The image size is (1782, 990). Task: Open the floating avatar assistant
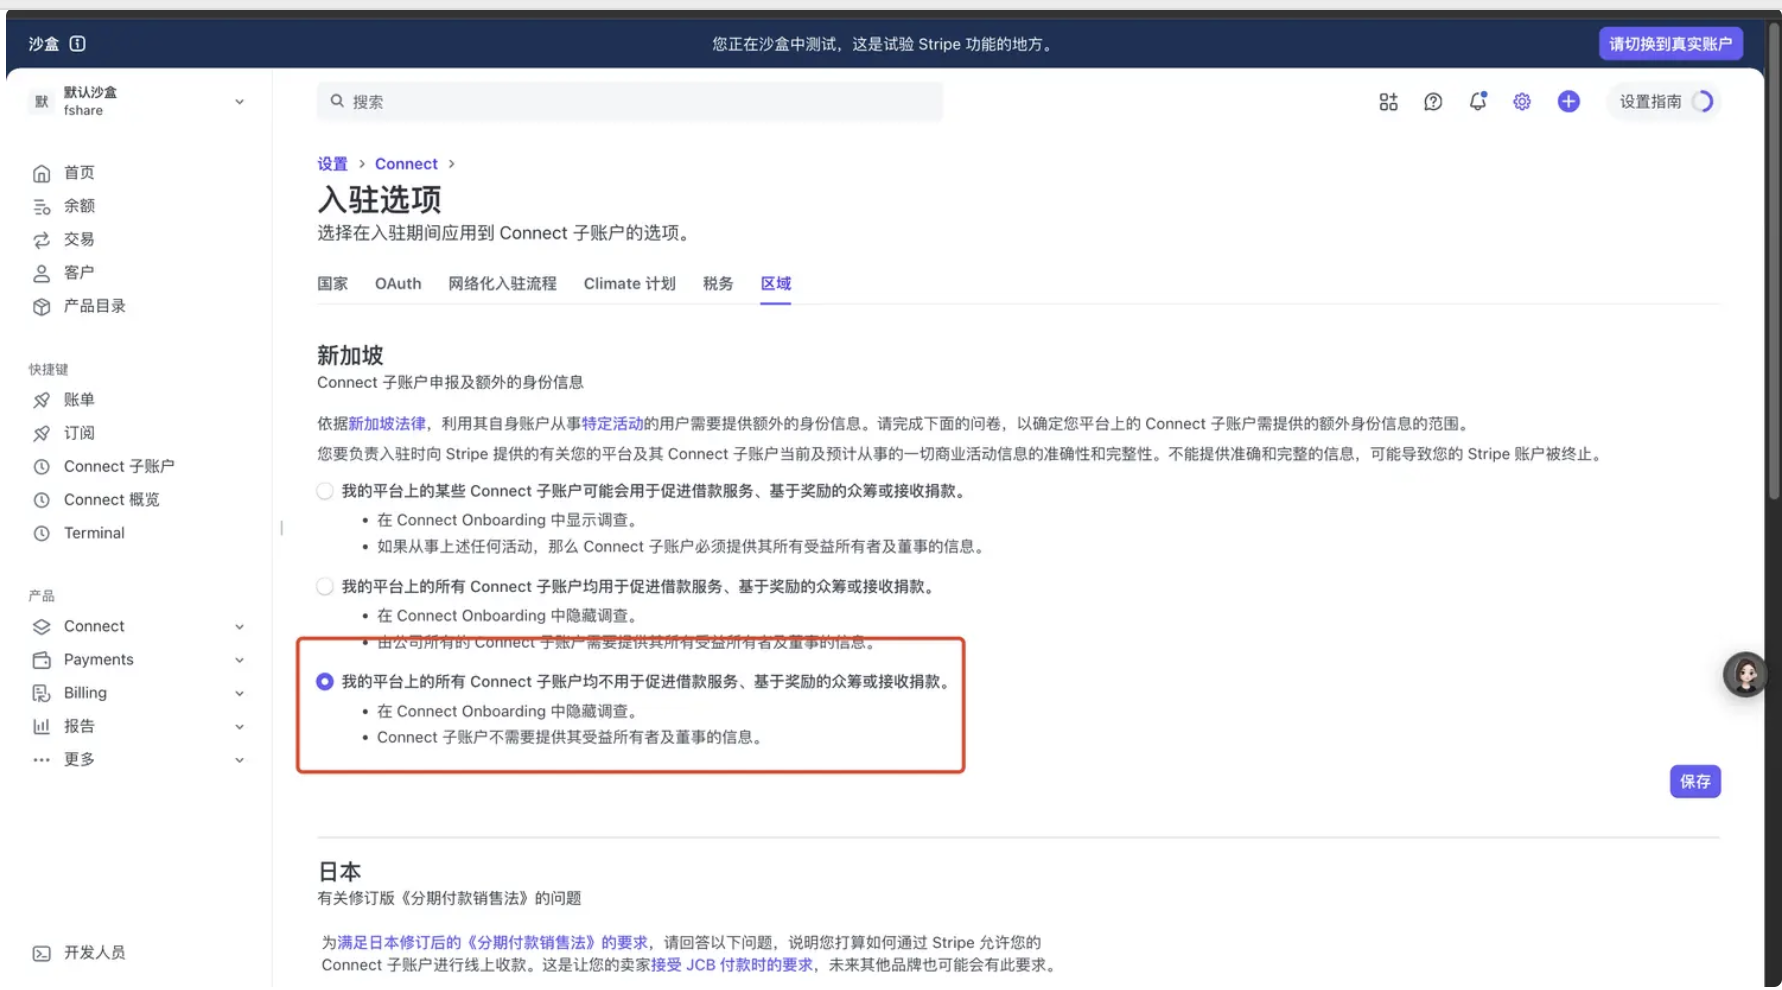[x=1745, y=675]
